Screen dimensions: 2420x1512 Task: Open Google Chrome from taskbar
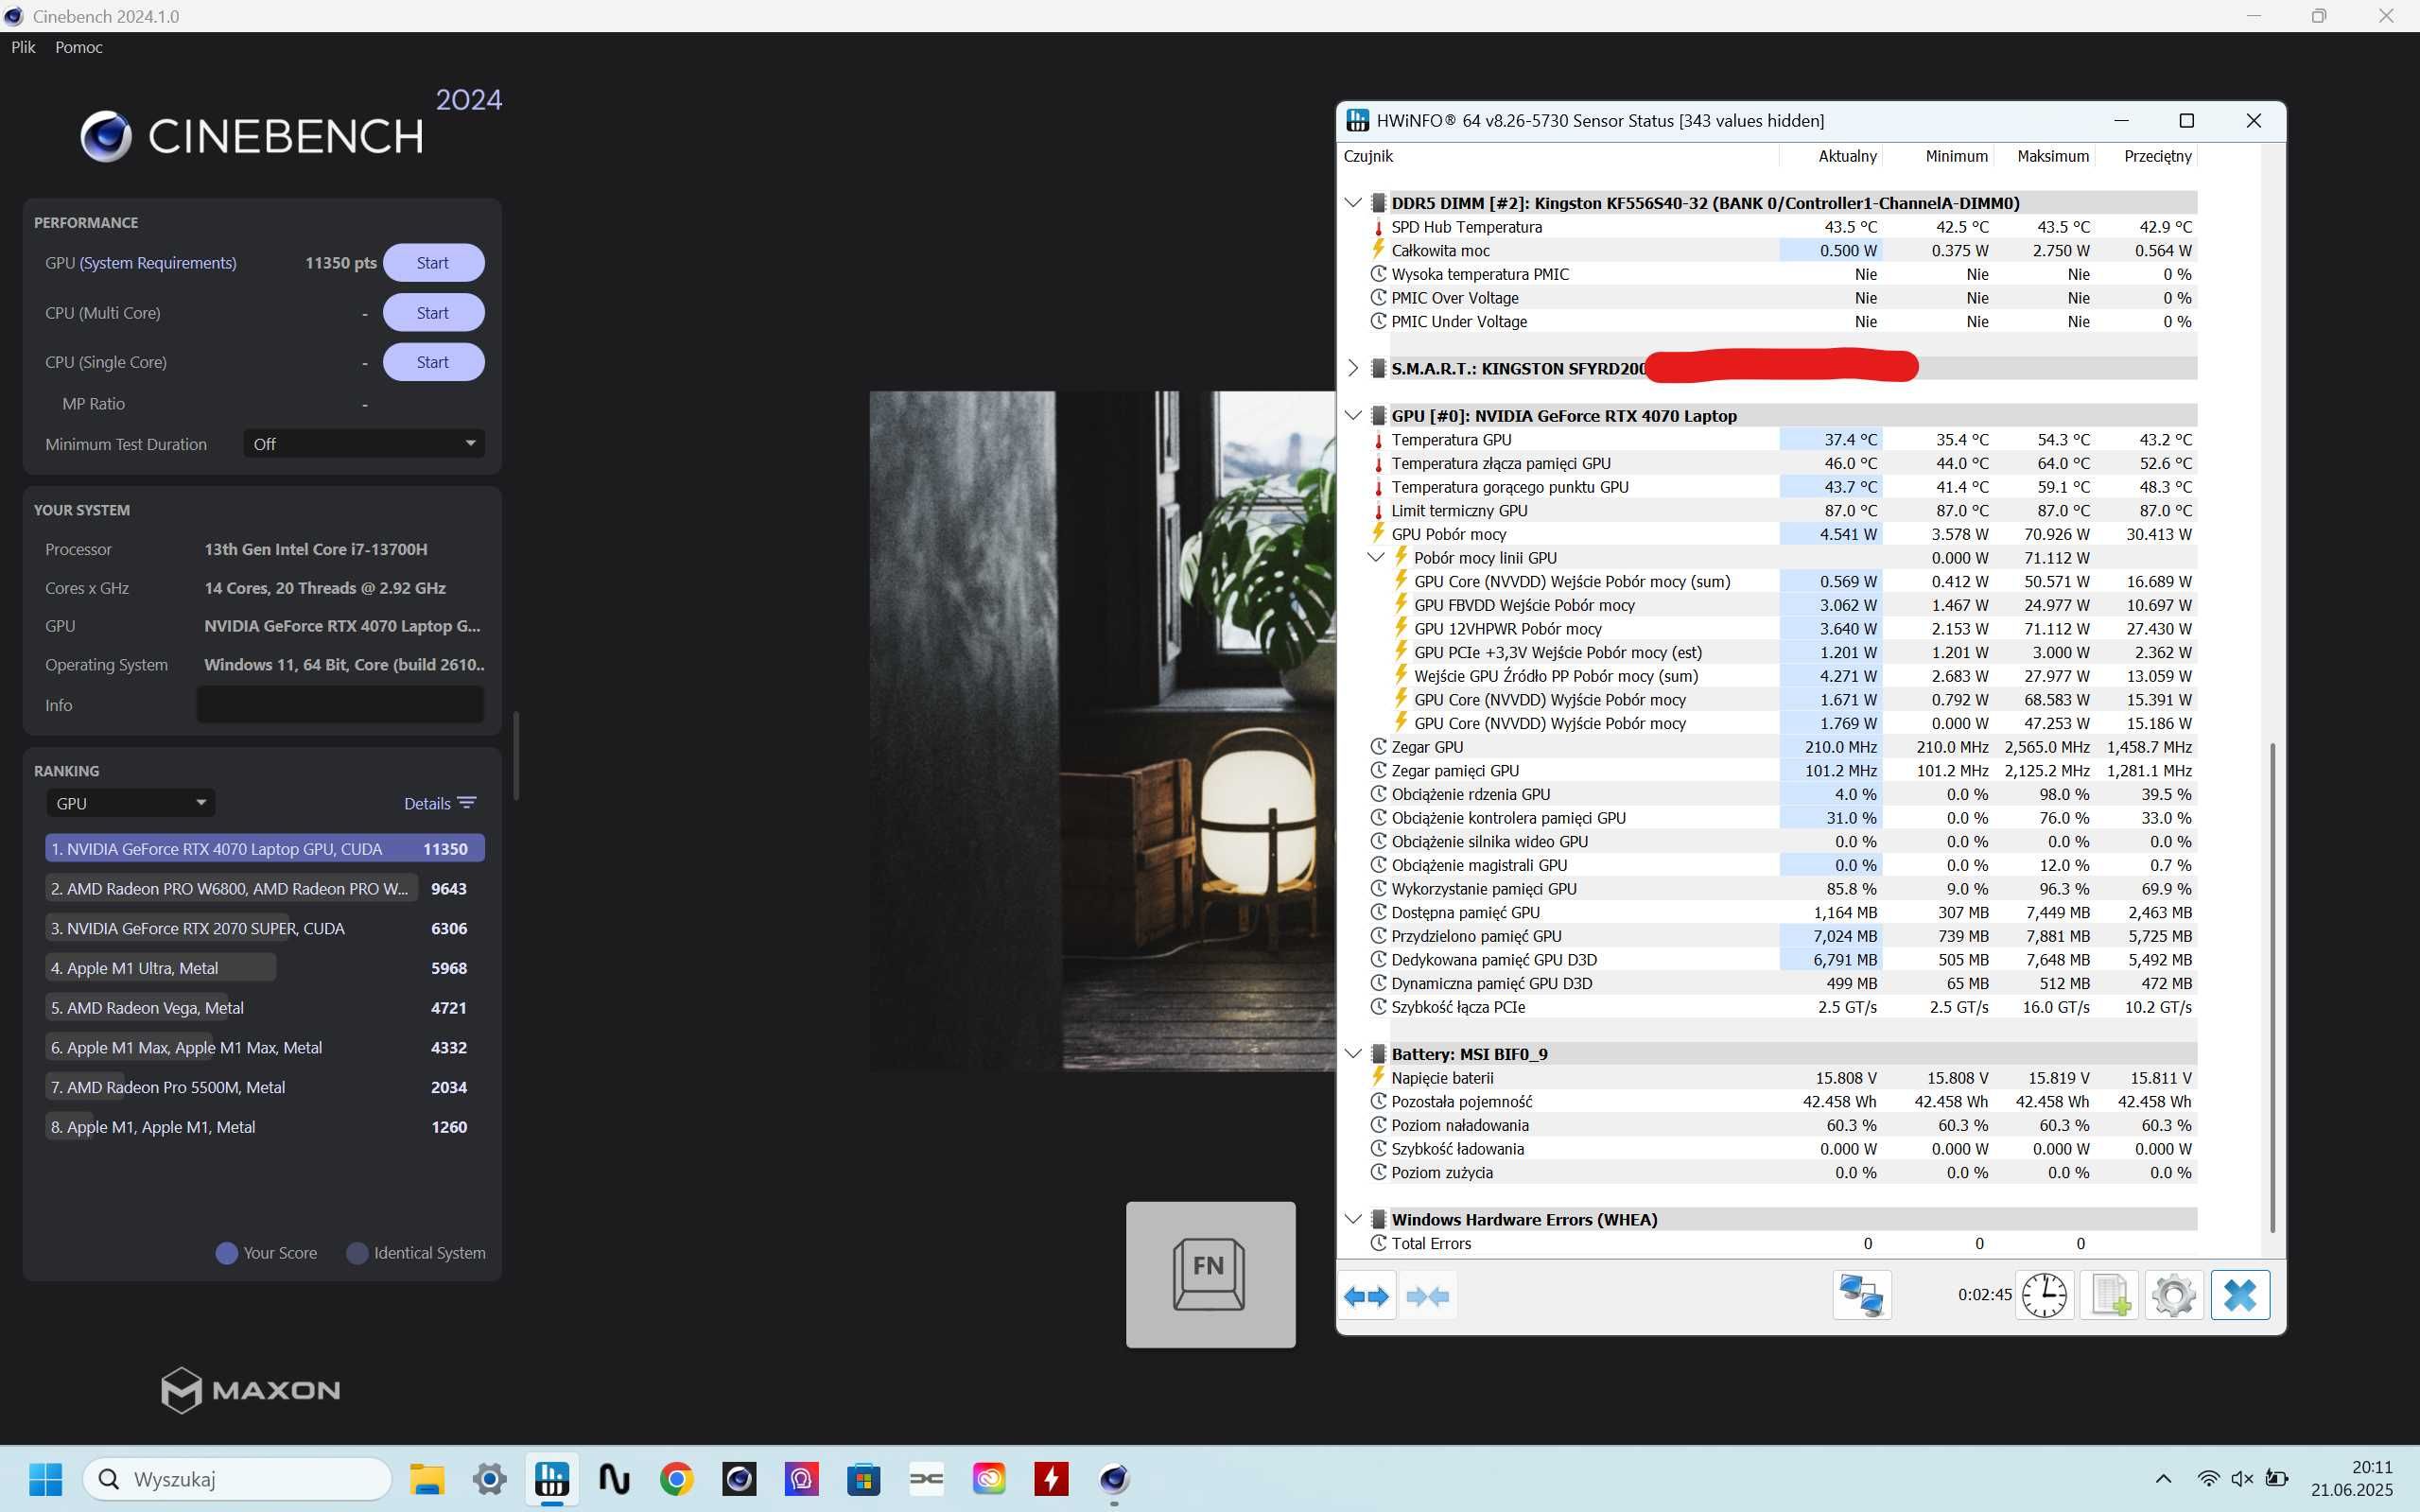(x=677, y=1479)
